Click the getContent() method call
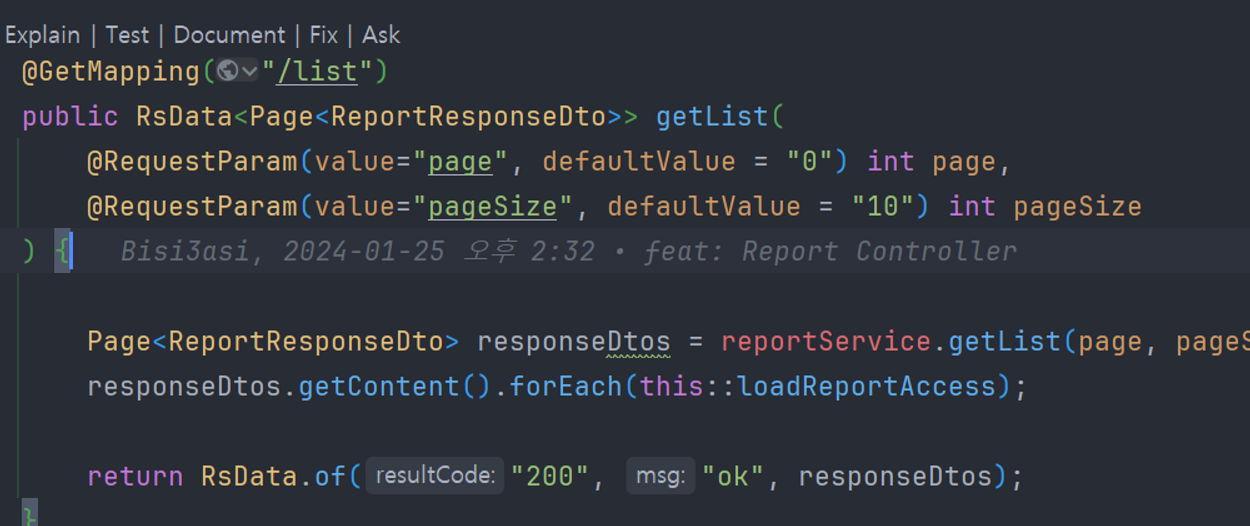Viewport: 1250px width, 526px height. coord(395,387)
